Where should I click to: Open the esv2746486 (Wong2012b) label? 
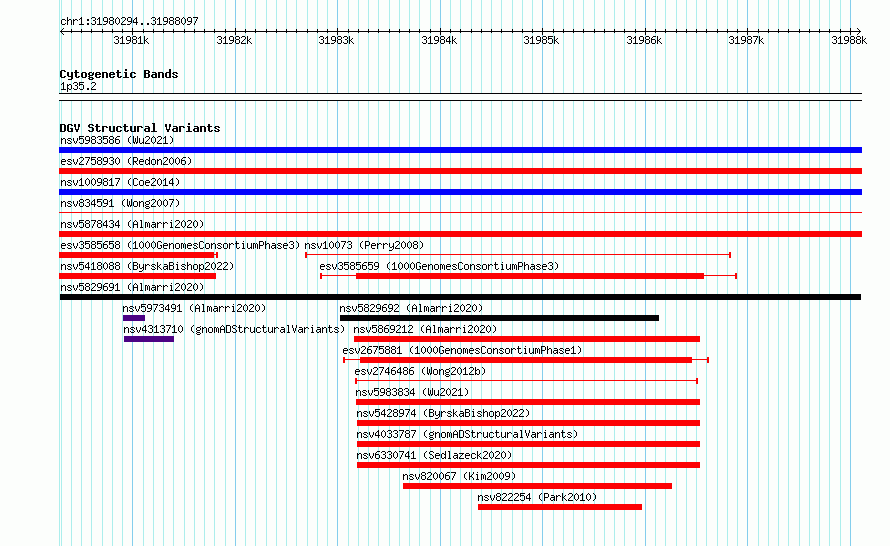pos(420,371)
